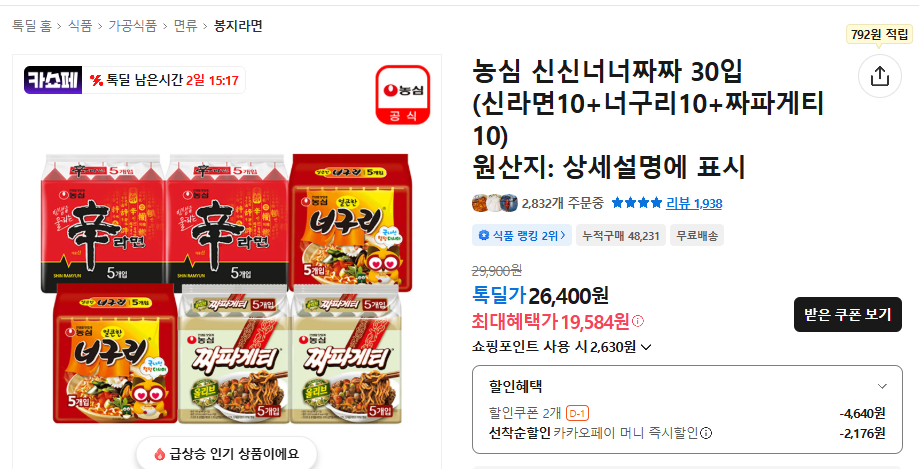Click info icon next to 카카오페이 머니 즉시할인
Image resolution: width=919 pixels, height=469 pixels.
706,433
